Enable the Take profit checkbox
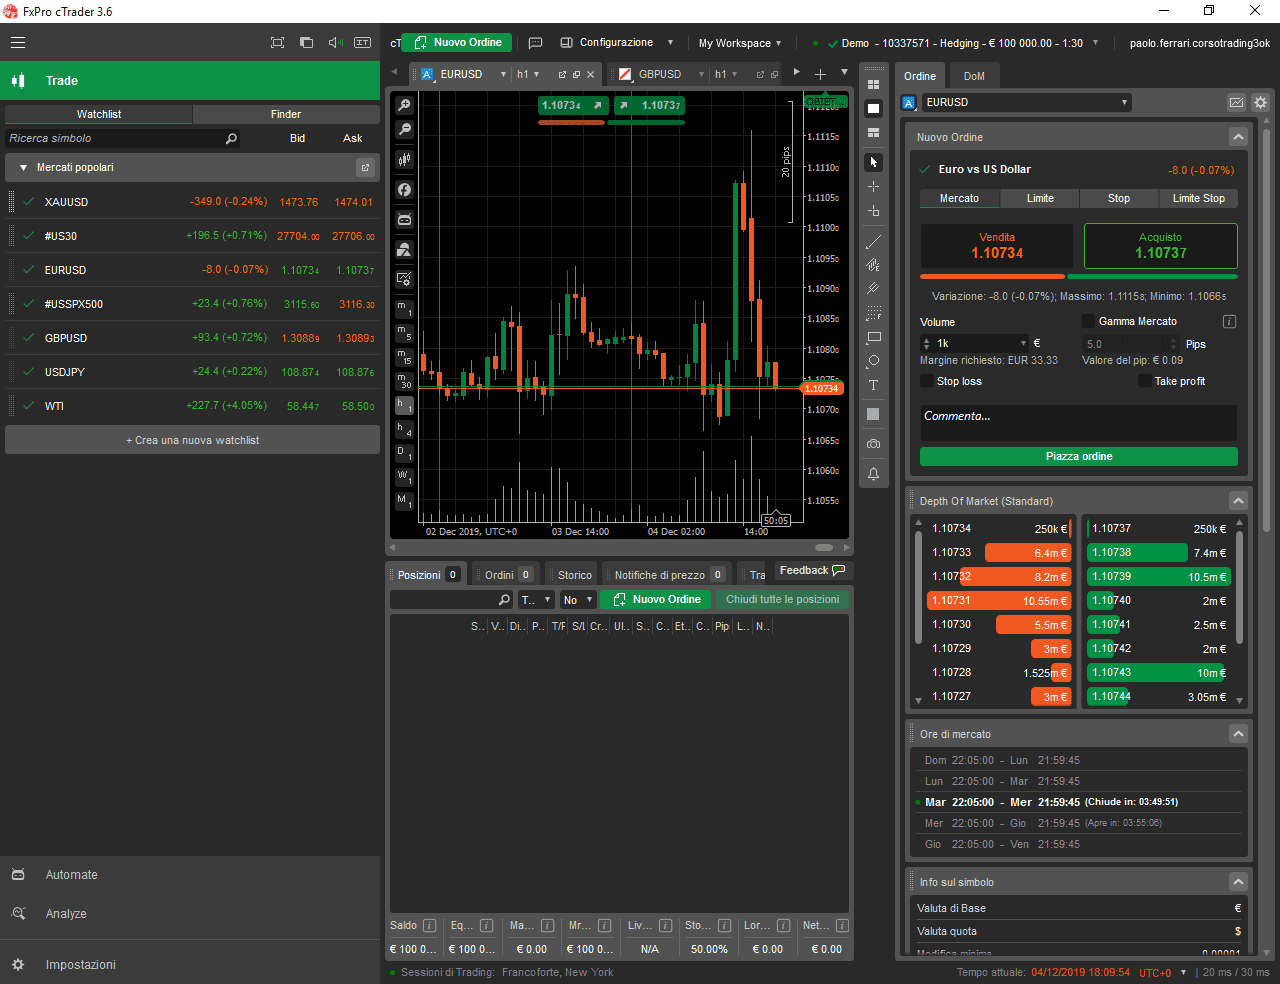The image size is (1280, 984). [x=1145, y=381]
